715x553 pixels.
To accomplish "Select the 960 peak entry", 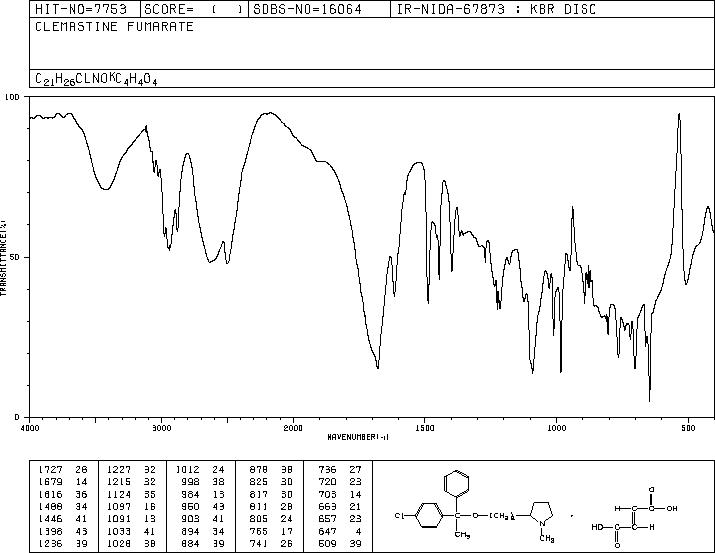I will tap(203, 506).
